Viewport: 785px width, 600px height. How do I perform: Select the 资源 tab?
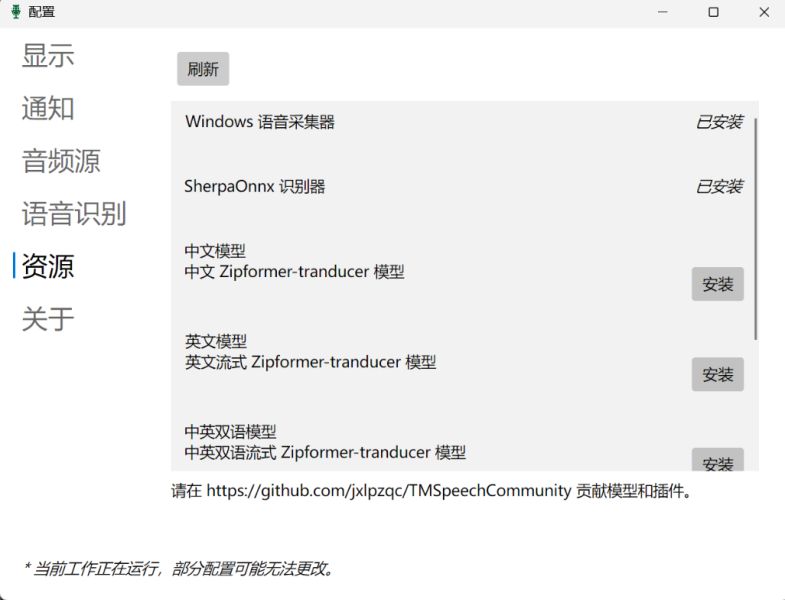[x=48, y=266]
